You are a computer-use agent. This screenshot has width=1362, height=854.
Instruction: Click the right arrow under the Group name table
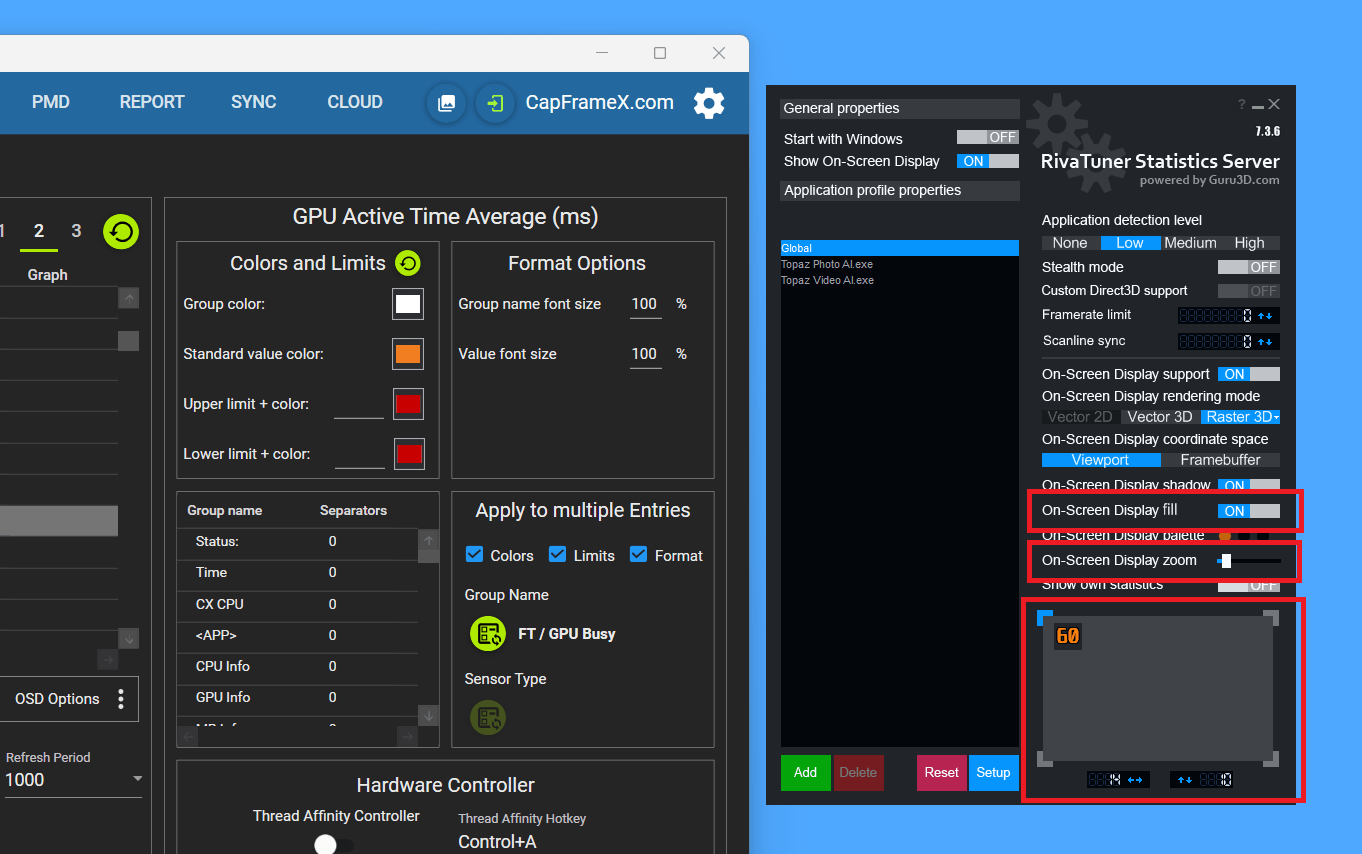pyautogui.click(x=407, y=736)
